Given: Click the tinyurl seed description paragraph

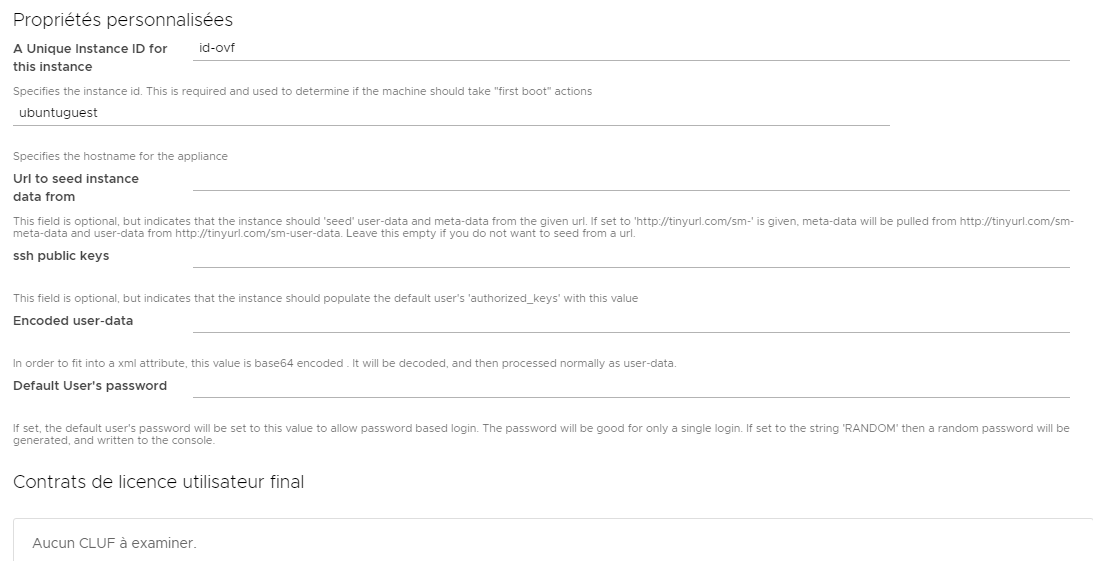Looking at the screenshot, I should (543, 227).
